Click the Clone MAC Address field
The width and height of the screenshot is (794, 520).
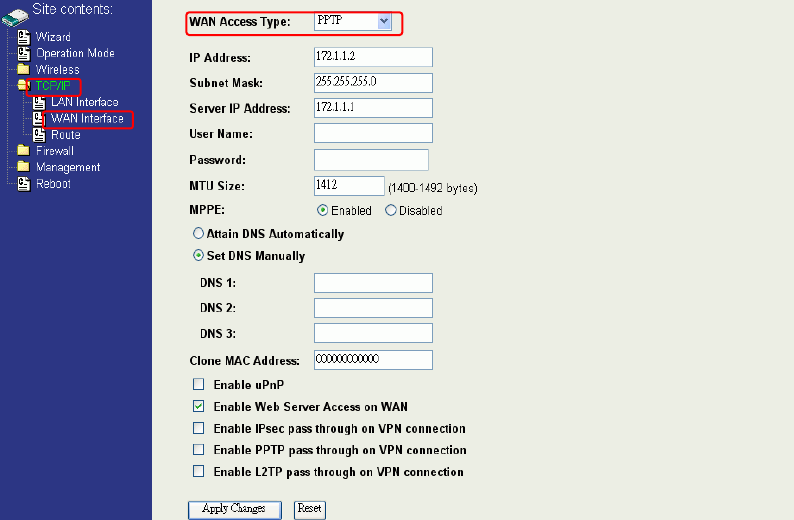tap(373, 360)
